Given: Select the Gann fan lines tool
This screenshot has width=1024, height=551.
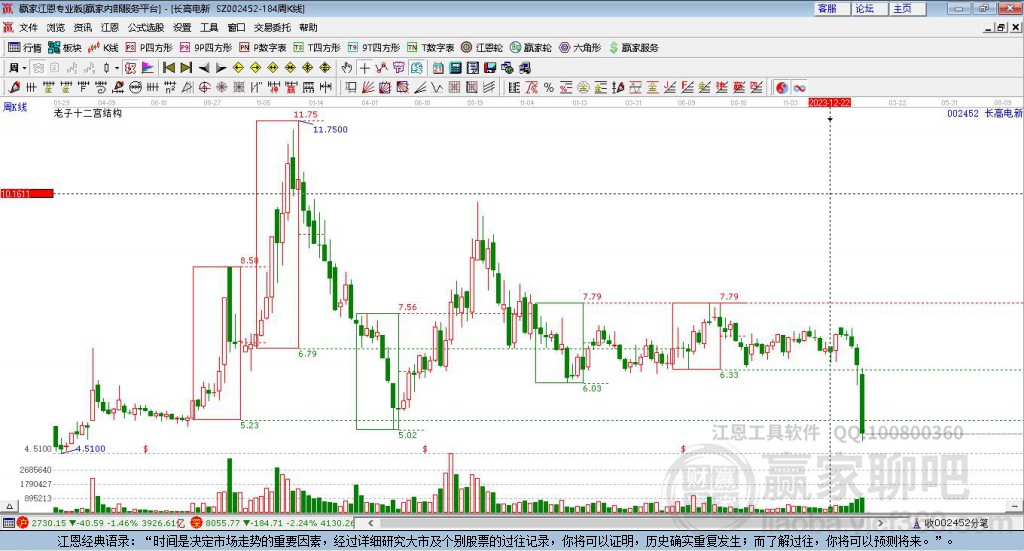Looking at the screenshot, I should click(x=368, y=87).
